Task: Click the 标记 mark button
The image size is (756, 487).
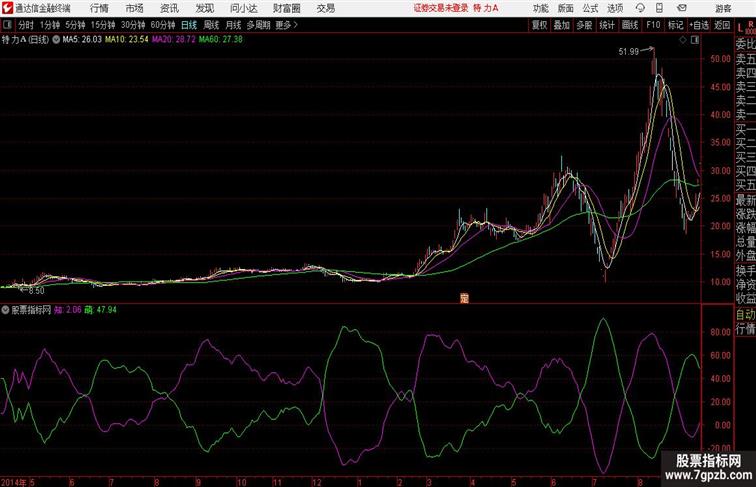Action: point(675,25)
